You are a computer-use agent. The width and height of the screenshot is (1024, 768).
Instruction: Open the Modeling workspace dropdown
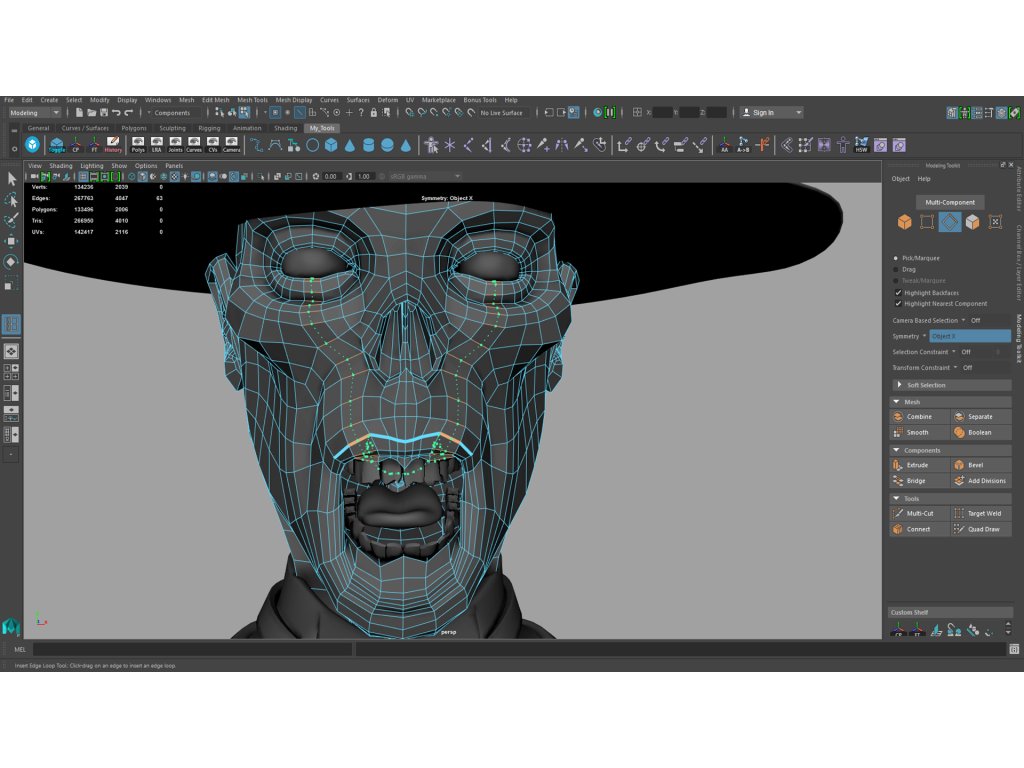point(35,113)
